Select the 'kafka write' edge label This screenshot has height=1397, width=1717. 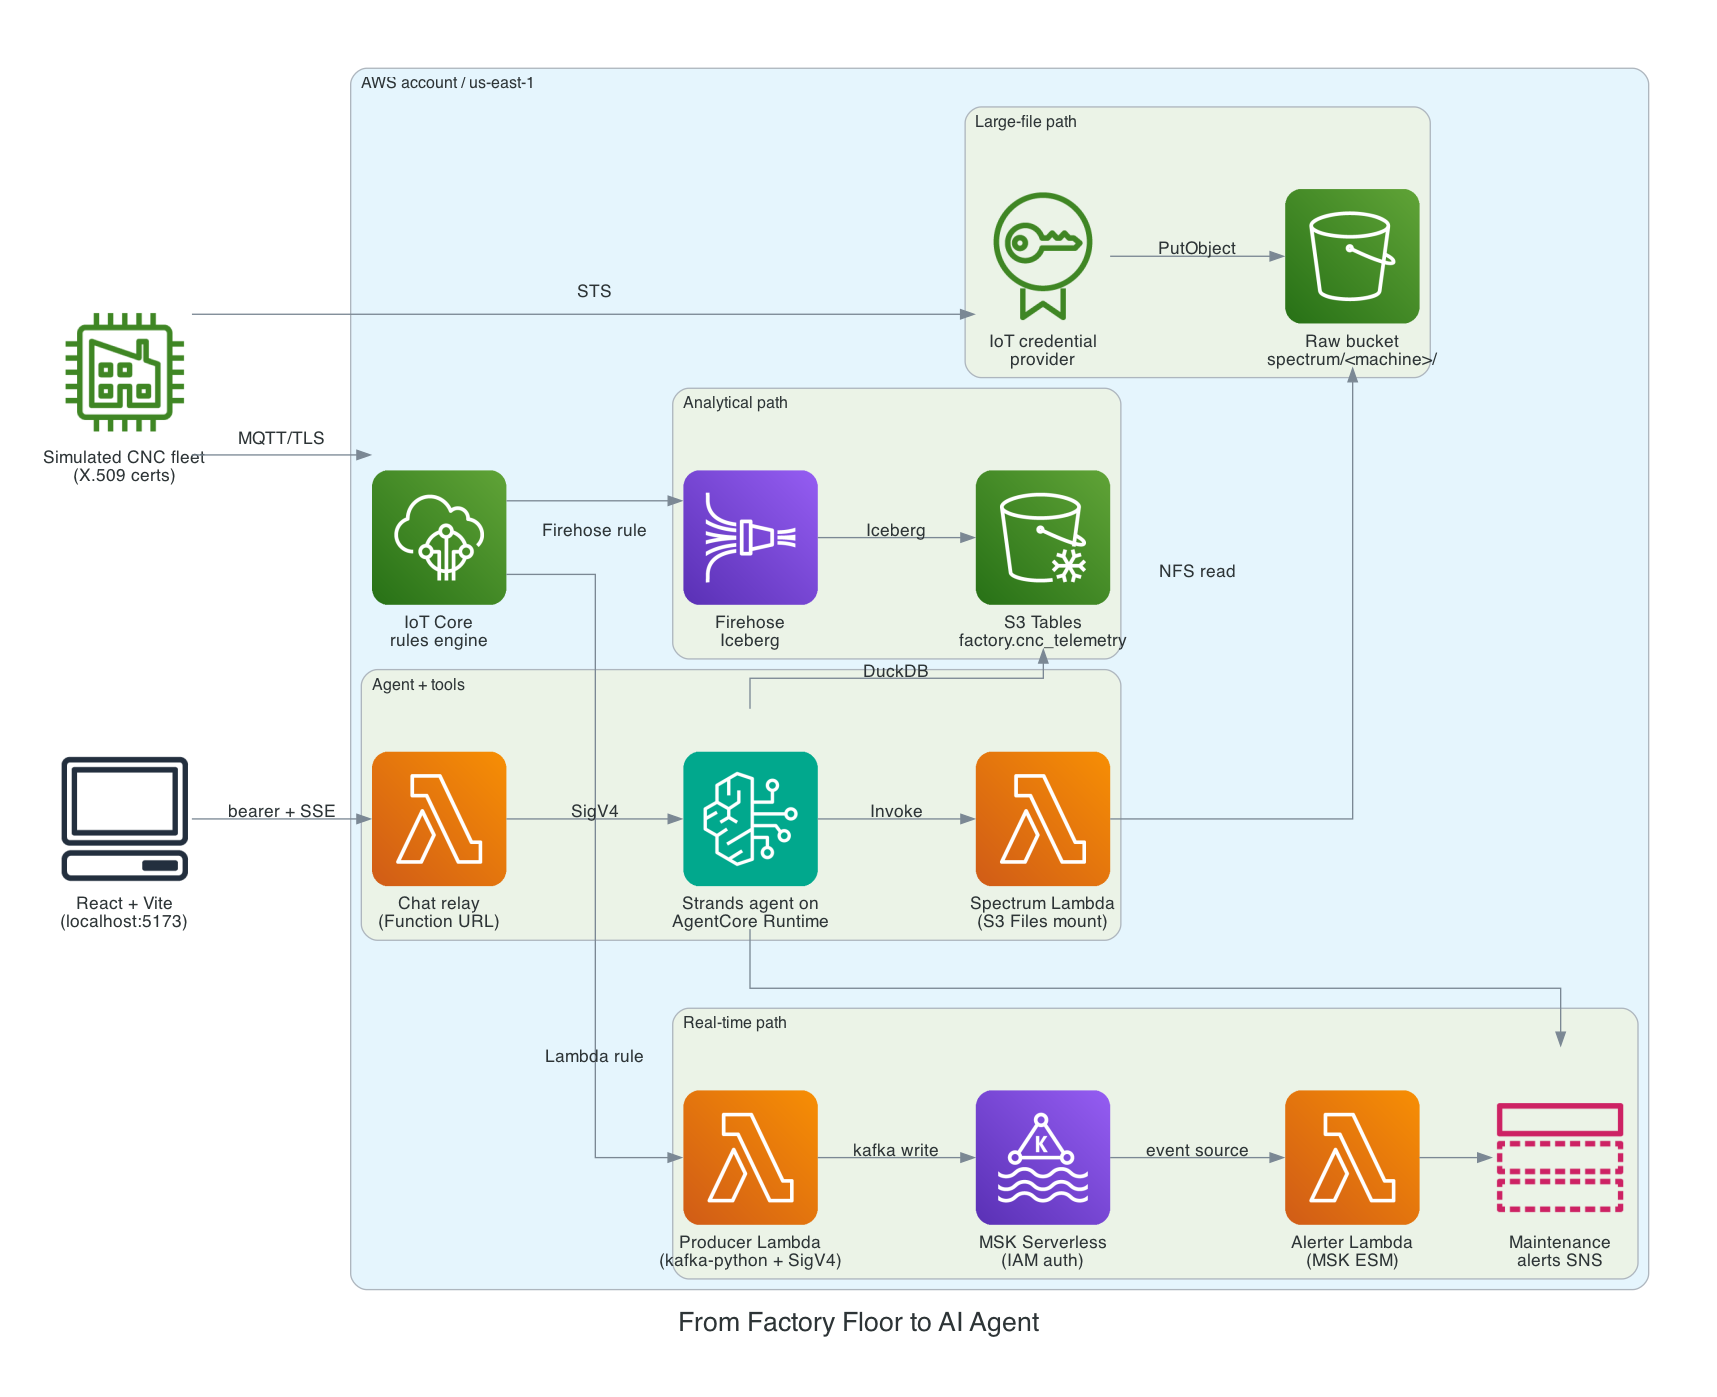895,1150
